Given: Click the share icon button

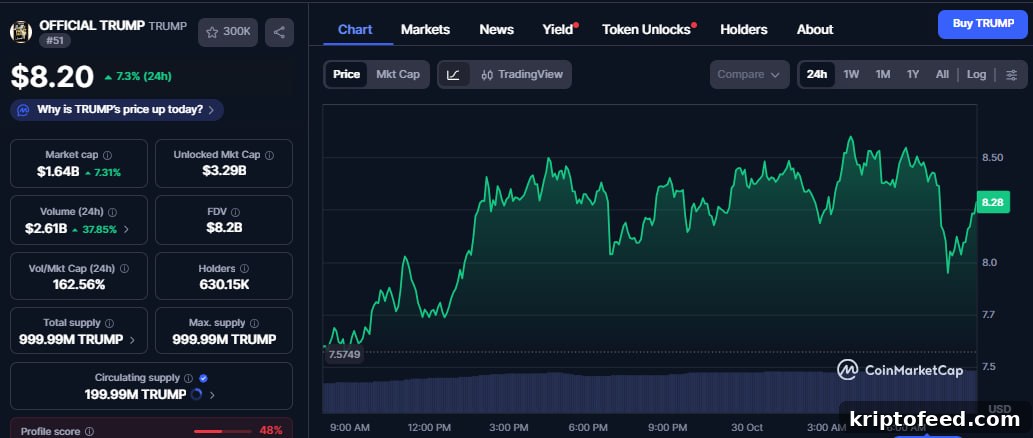Looking at the screenshot, I should pos(279,32).
